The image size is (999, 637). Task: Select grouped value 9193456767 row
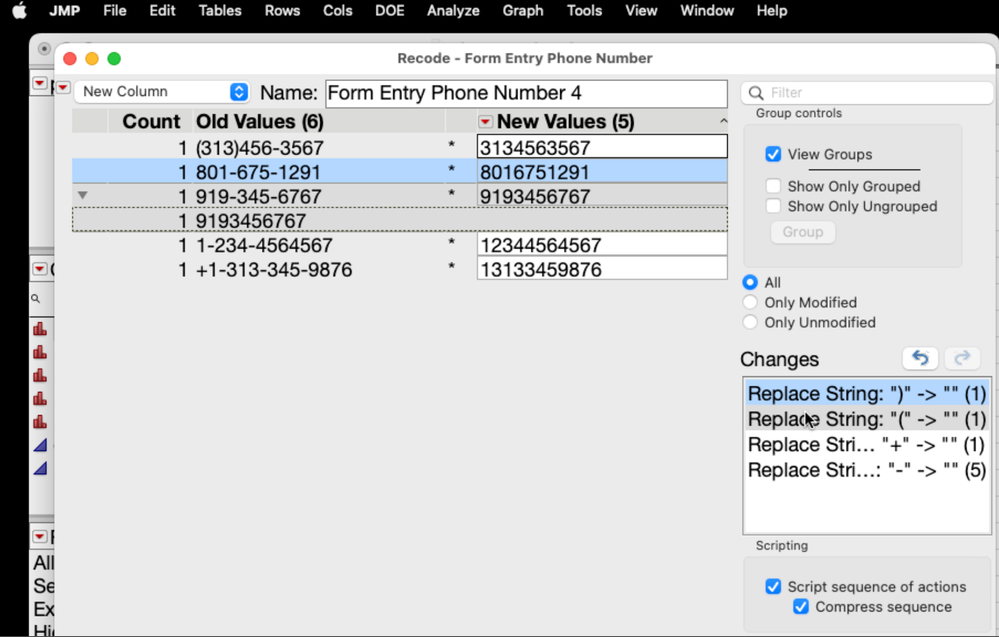tap(399, 220)
